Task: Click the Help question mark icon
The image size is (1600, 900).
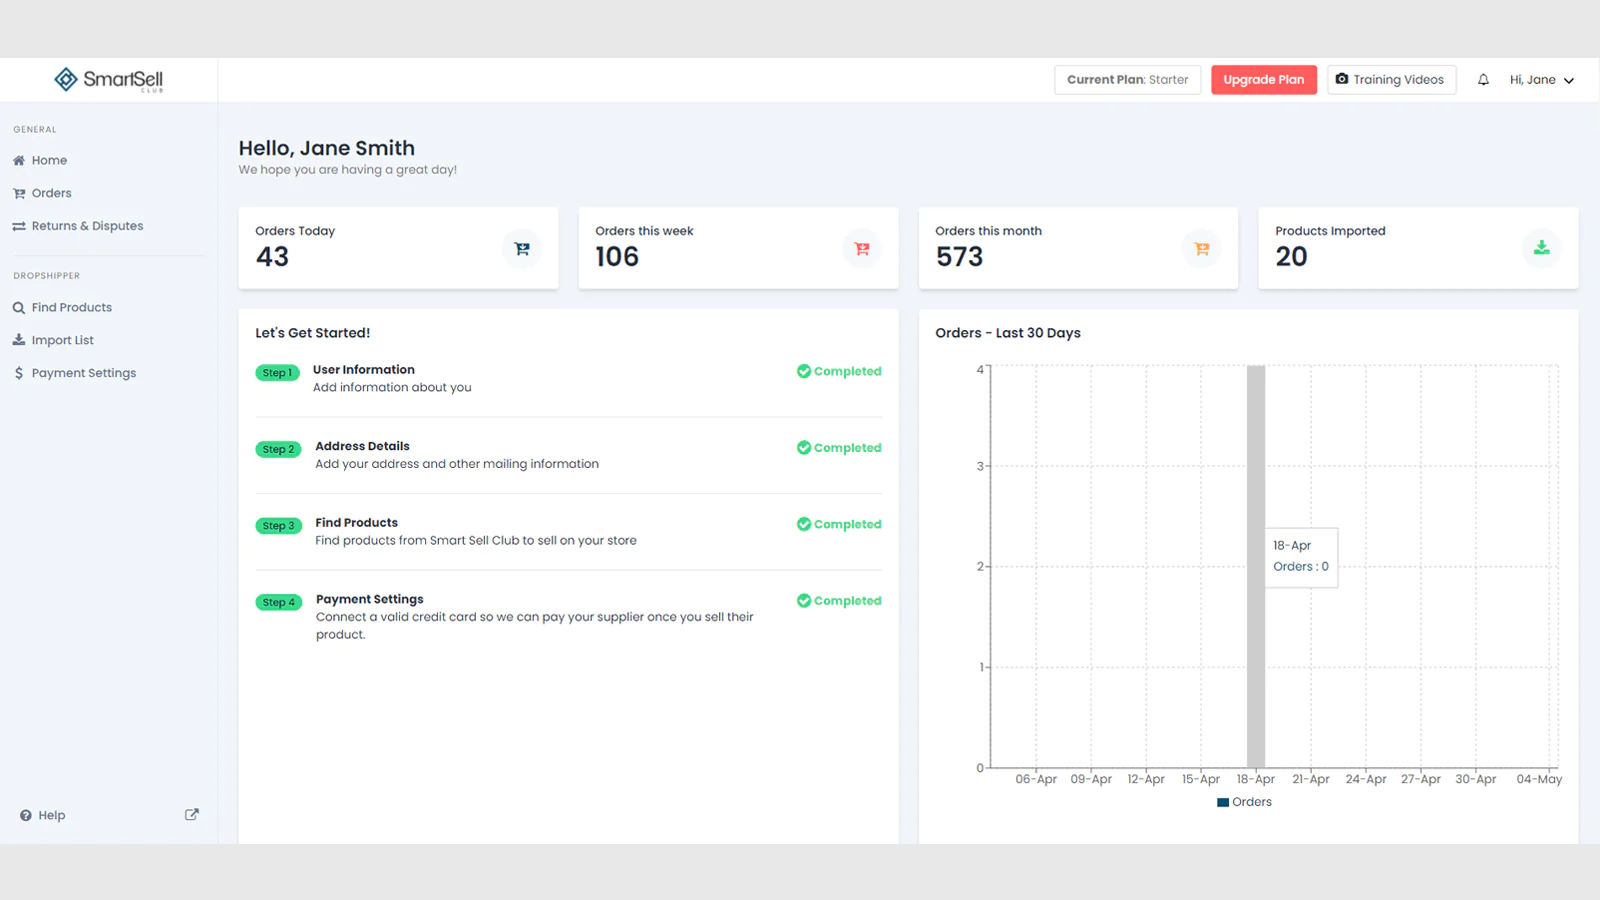Action: pyautogui.click(x=26, y=816)
